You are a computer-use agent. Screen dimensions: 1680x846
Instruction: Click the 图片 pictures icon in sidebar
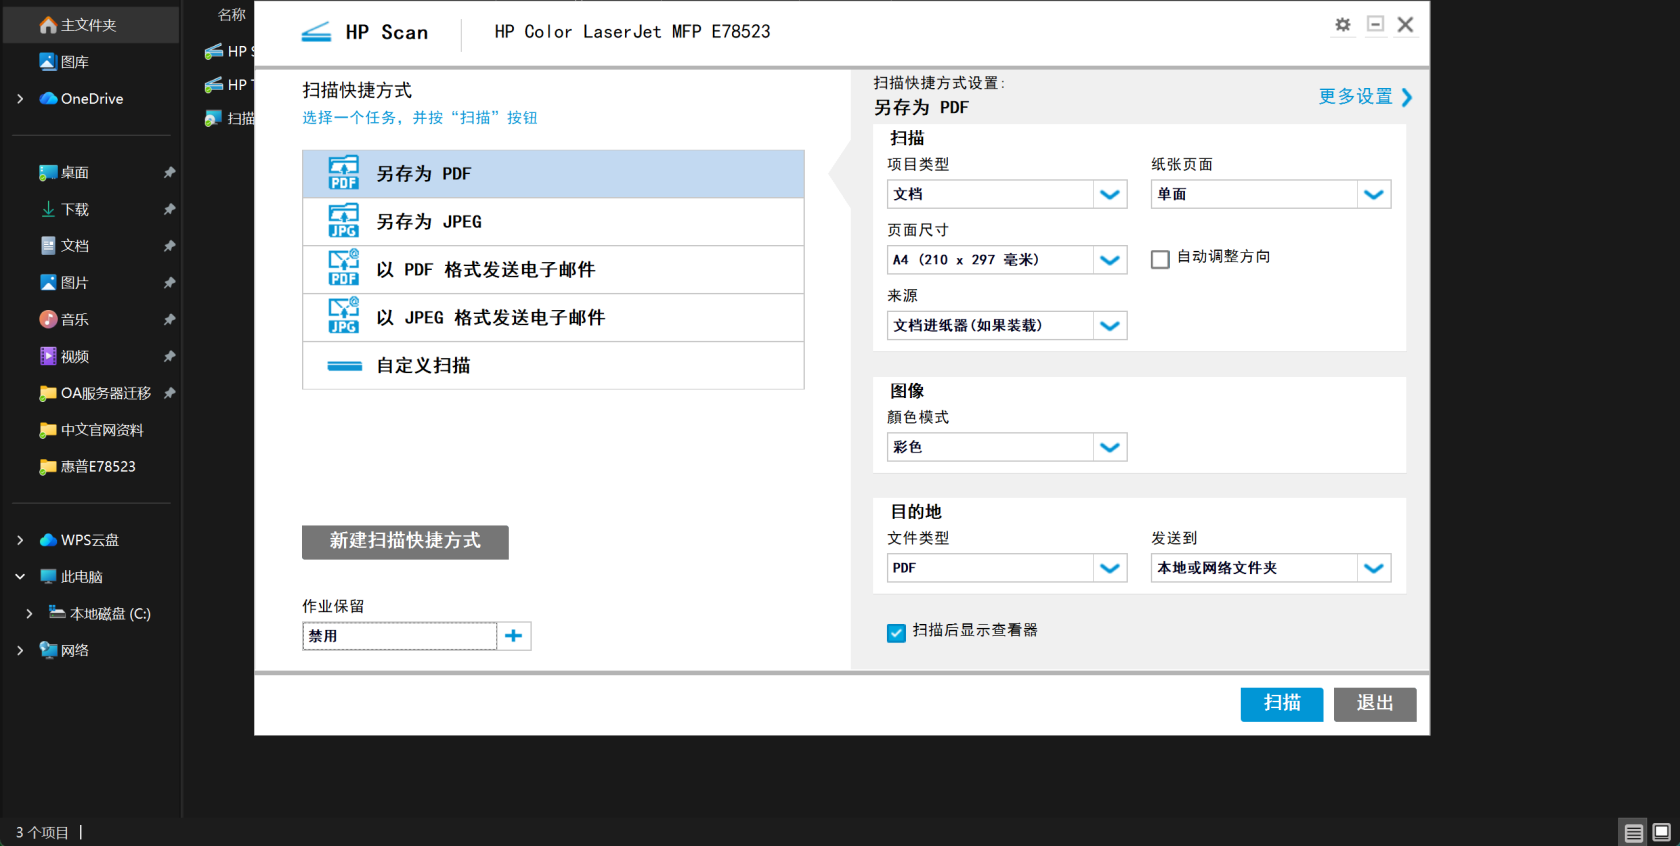[48, 283]
